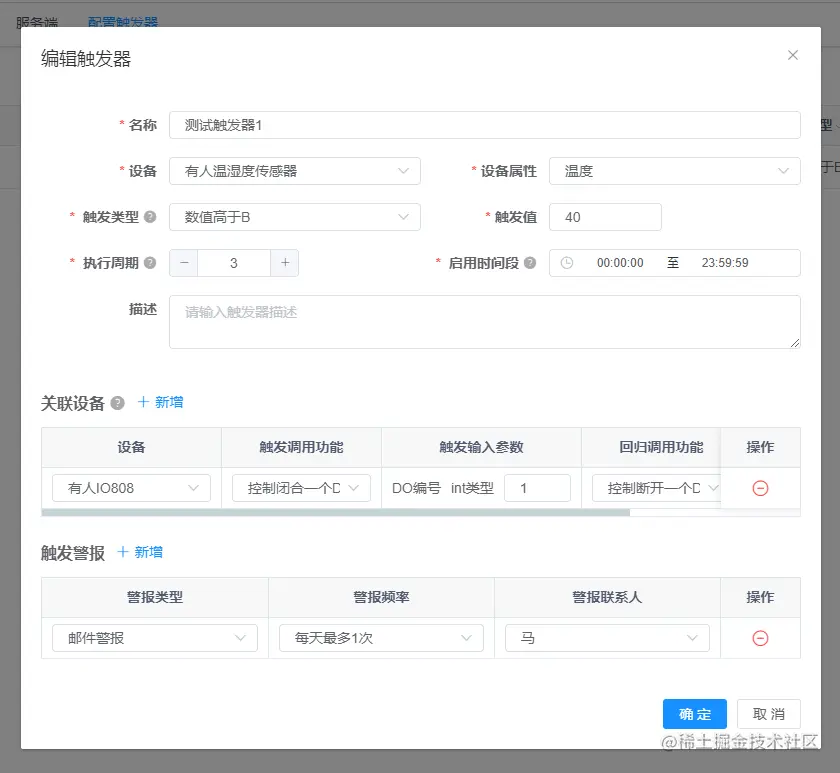Image resolution: width=840 pixels, height=773 pixels.
Task: Open the 设备 dropdown showing 有人温湿度传感器
Action: [x=295, y=171]
